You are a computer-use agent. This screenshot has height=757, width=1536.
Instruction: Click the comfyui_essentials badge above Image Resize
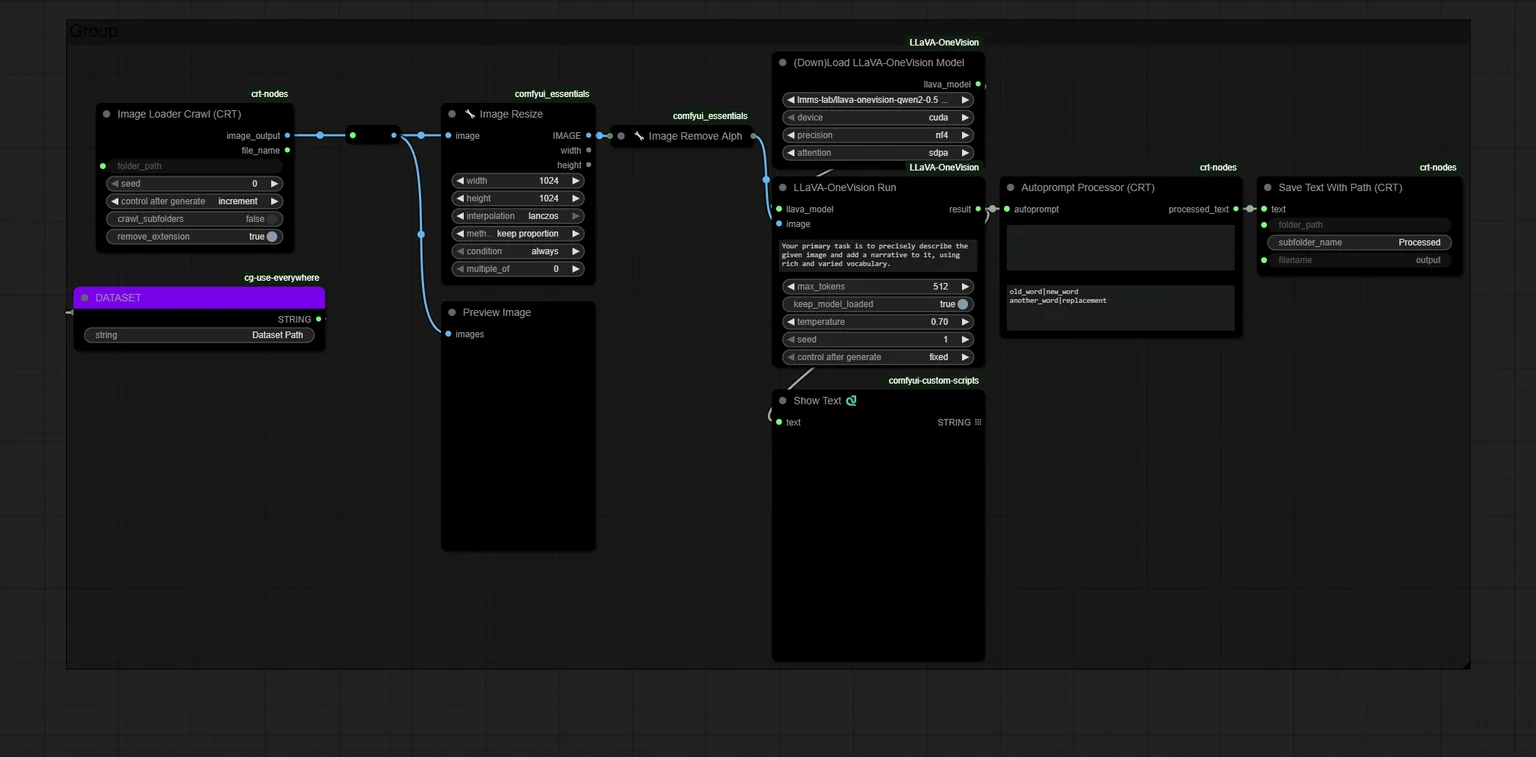pyautogui.click(x=552, y=94)
